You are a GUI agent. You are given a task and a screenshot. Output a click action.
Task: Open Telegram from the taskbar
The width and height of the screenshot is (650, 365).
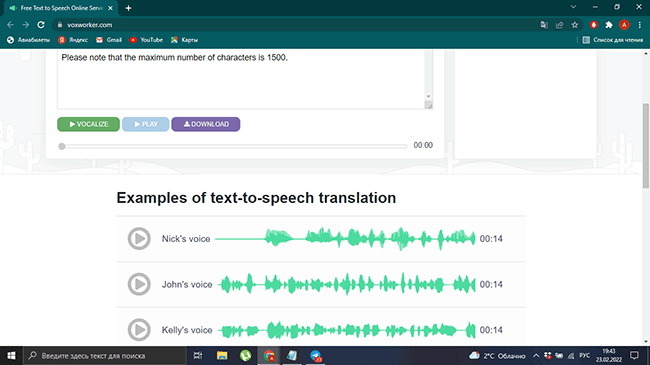coord(315,355)
